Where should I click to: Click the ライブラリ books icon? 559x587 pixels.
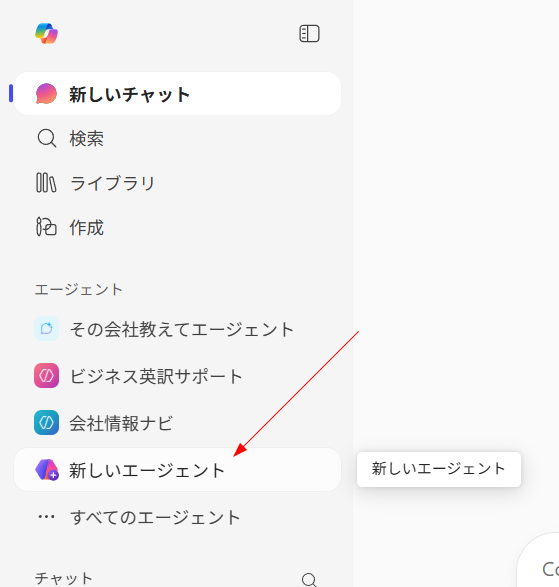click(x=46, y=183)
